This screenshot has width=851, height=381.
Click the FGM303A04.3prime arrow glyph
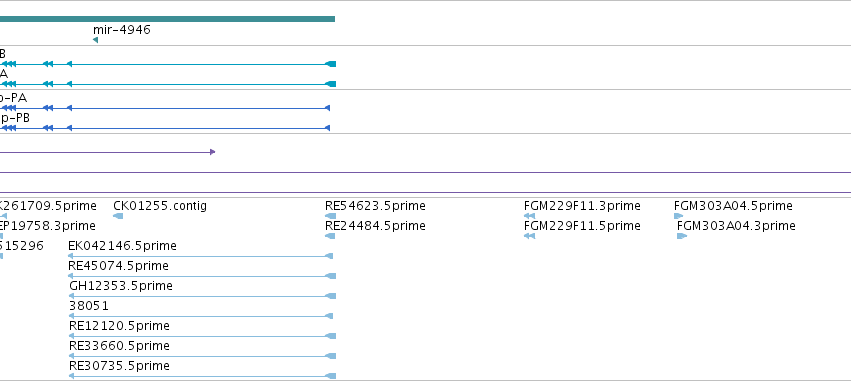click(x=682, y=236)
